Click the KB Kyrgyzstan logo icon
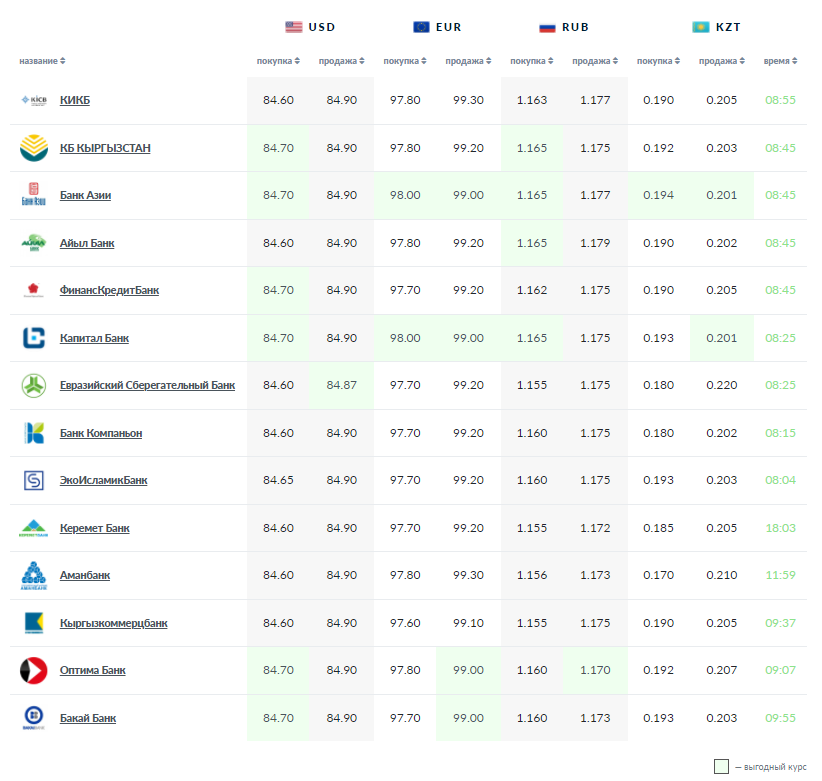The height and width of the screenshot is (781, 822). (x=33, y=148)
